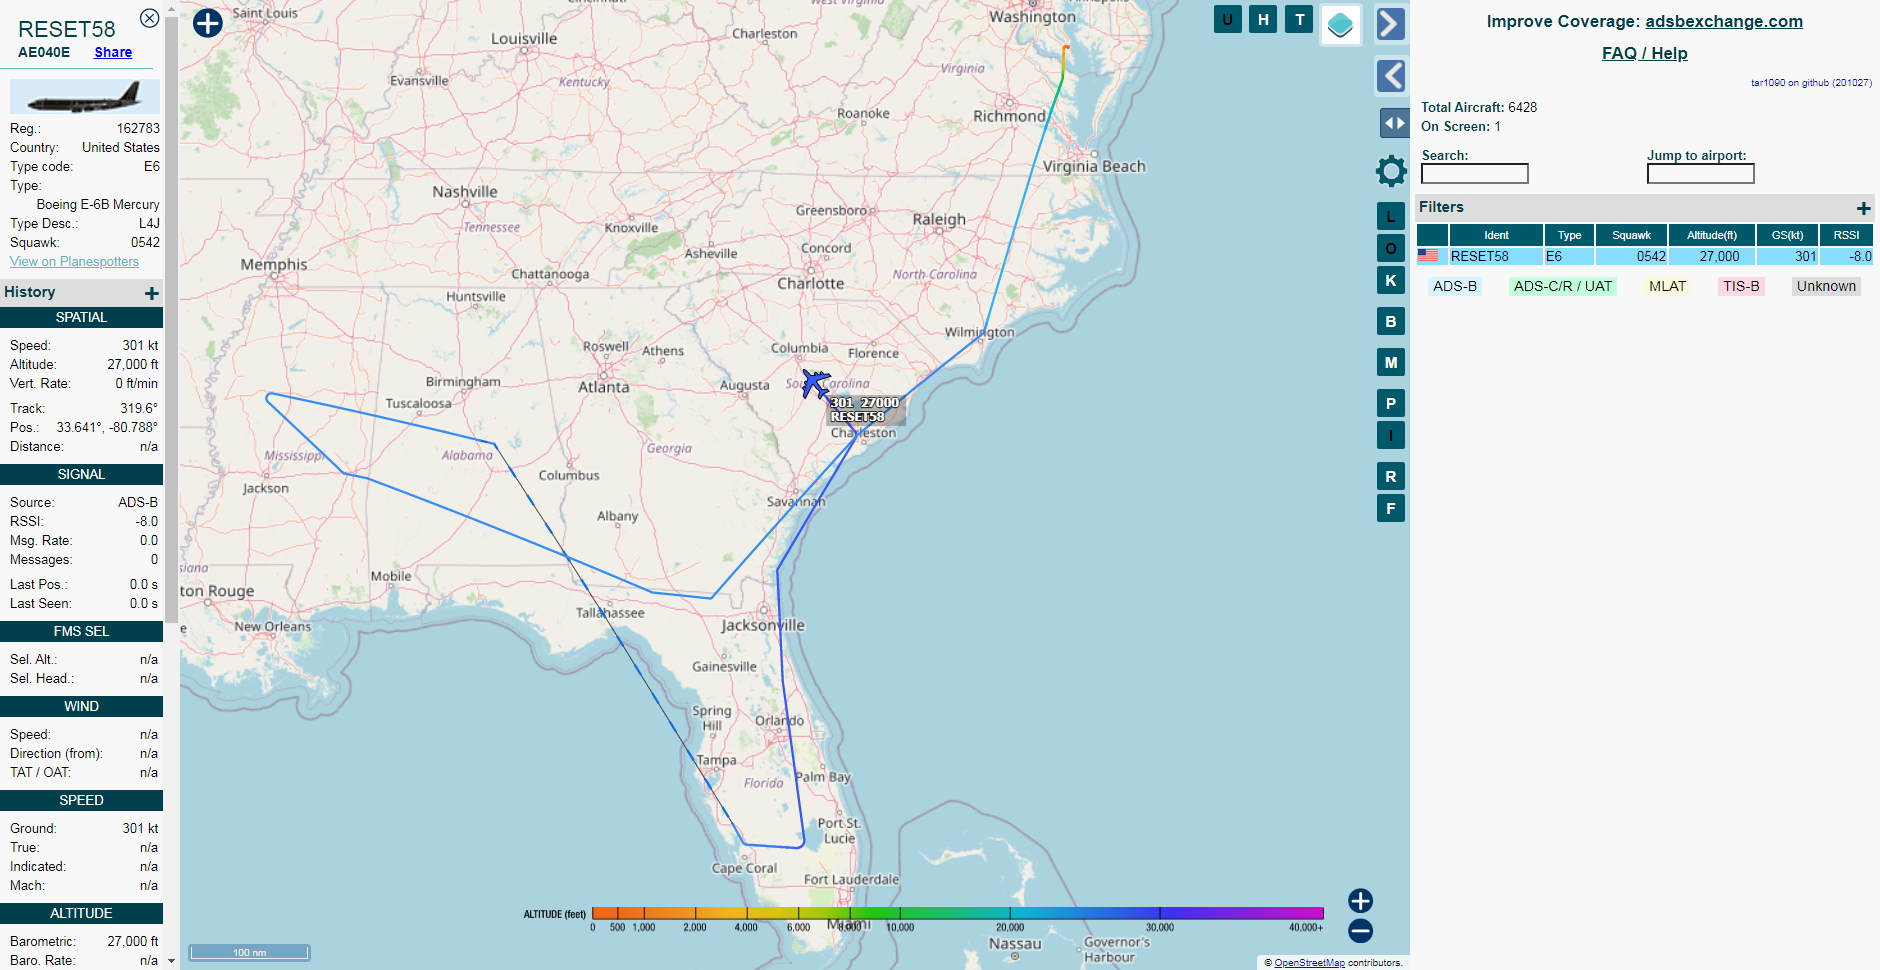The height and width of the screenshot is (970, 1880).
Task: Click the ADS-B legend label
Action: click(1454, 286)
